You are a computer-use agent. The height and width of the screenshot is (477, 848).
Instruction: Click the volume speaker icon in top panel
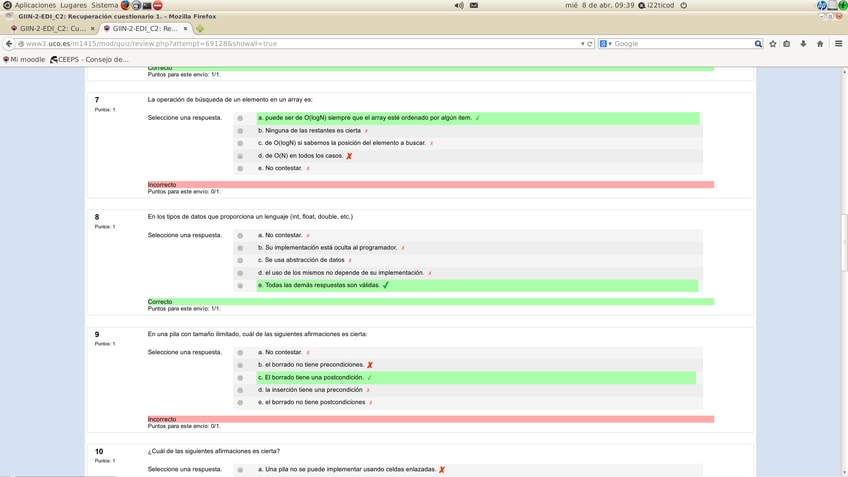pos(459,5)
